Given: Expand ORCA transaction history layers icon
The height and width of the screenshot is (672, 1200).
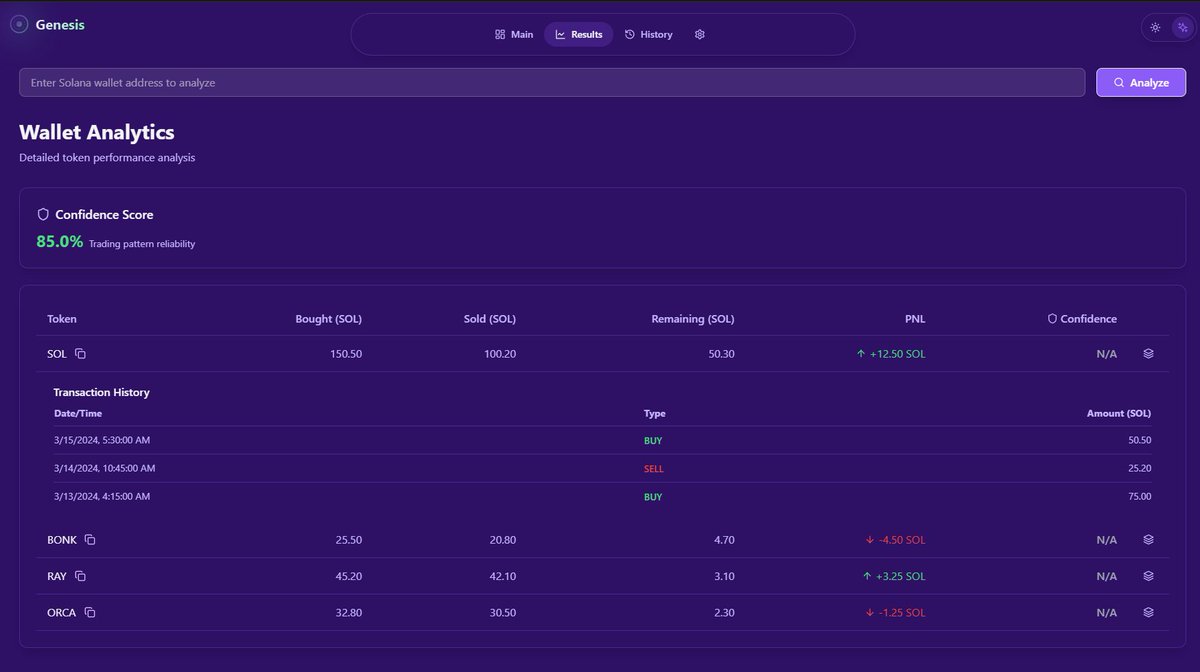Looking at the screenshot, I should click(1148, 612).
